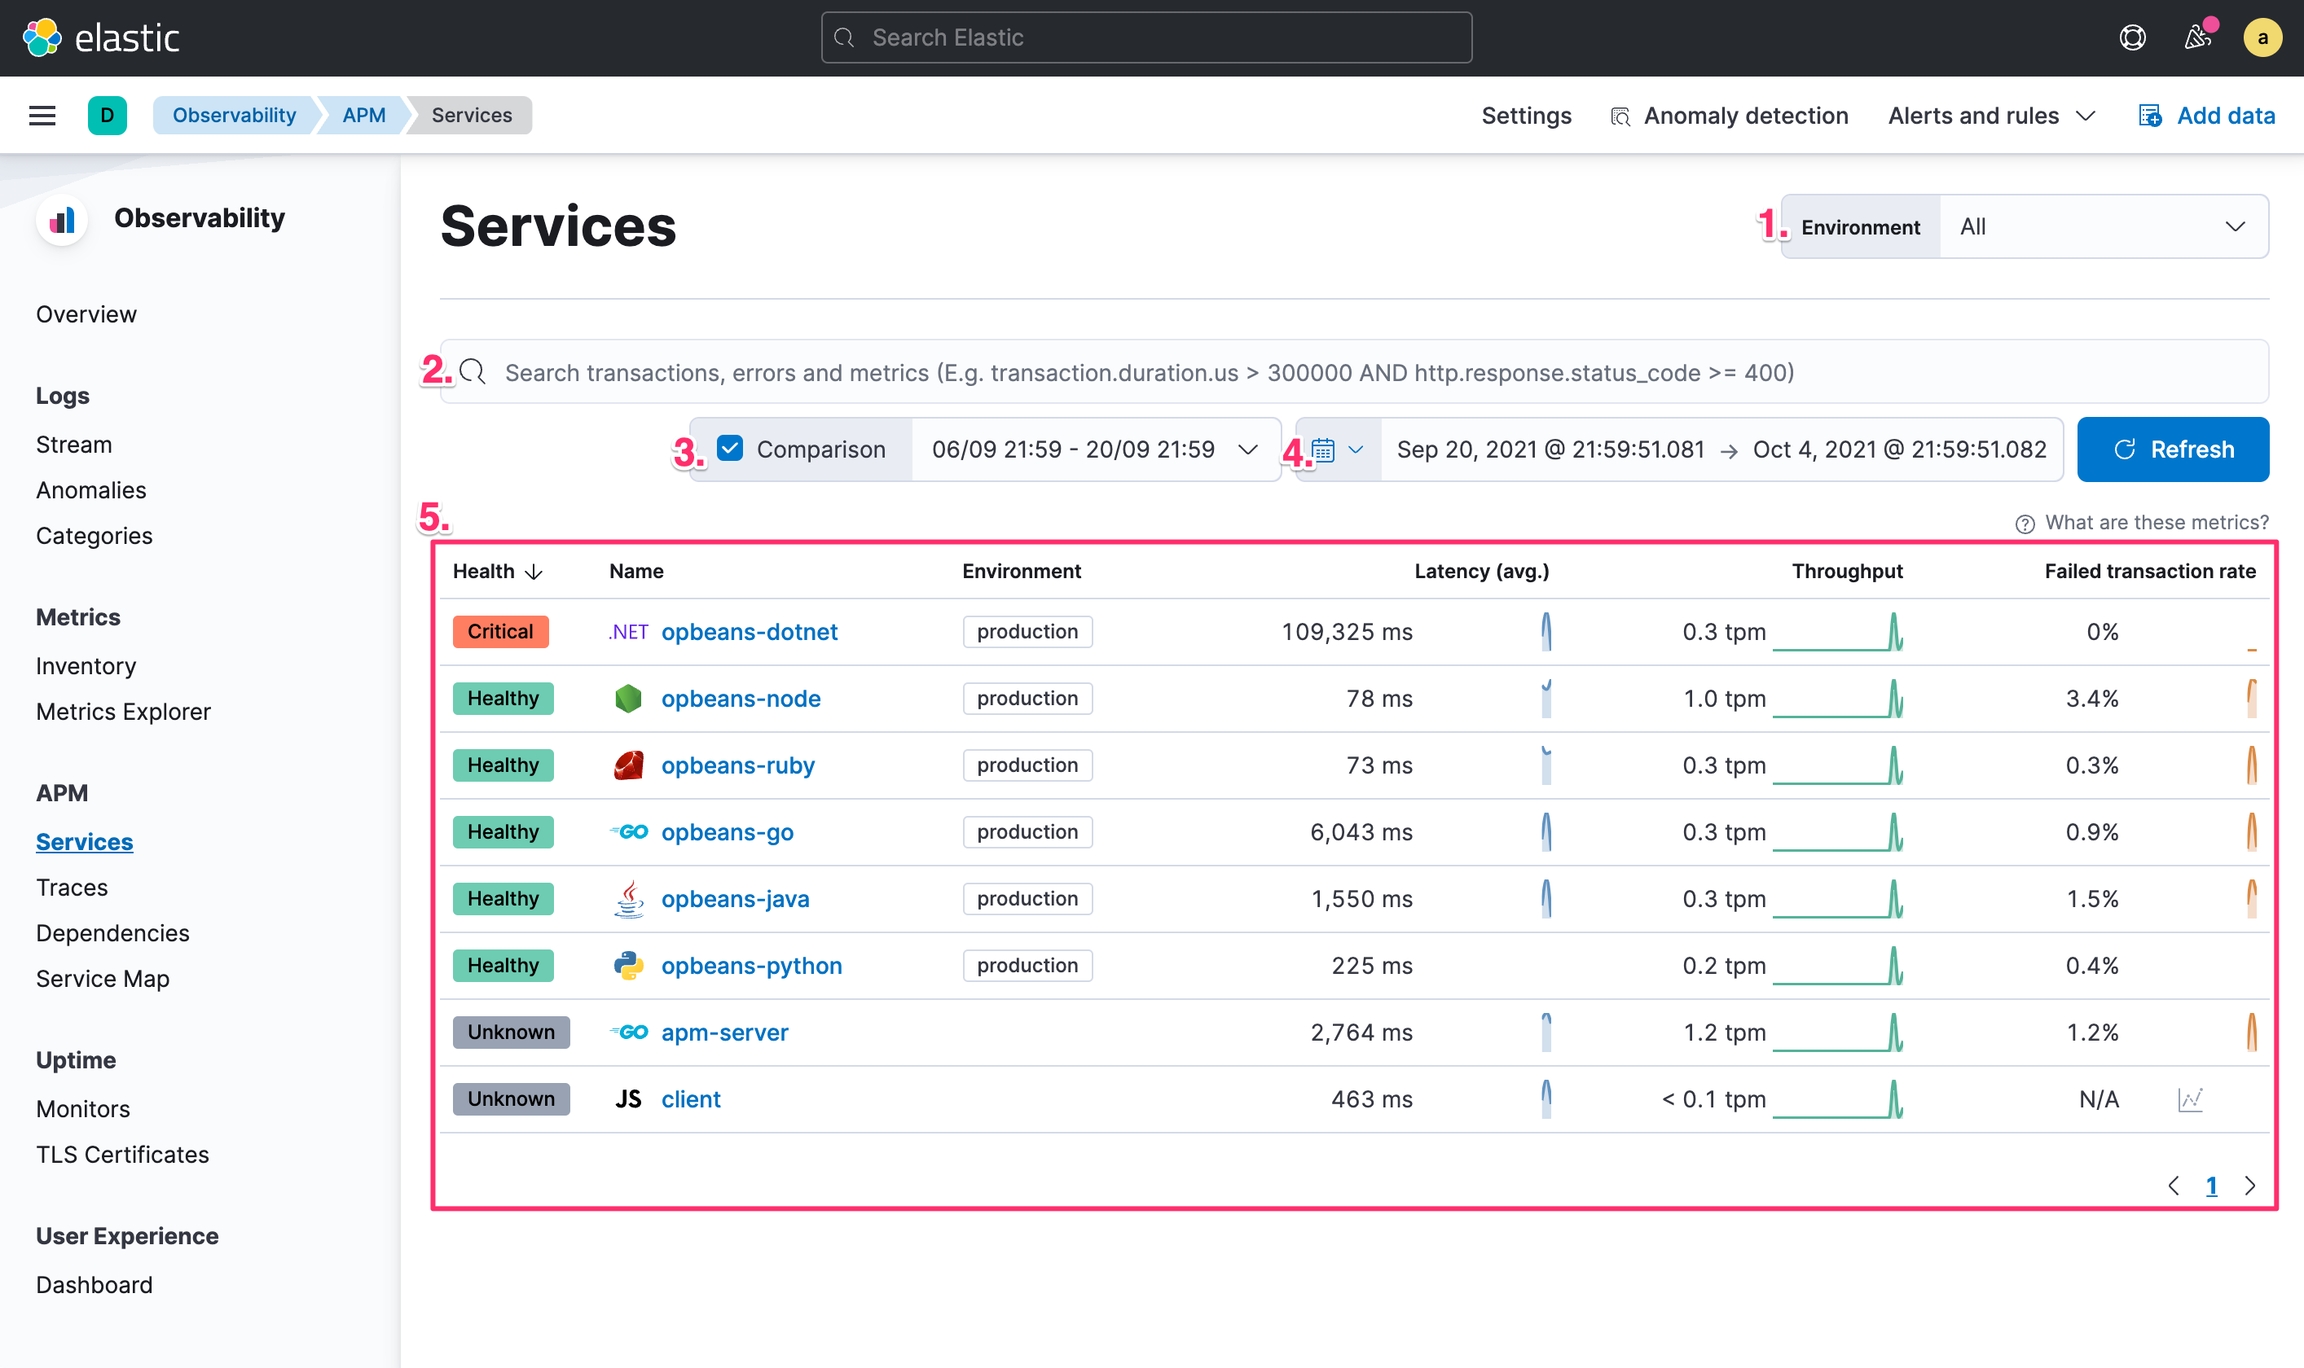
Task: Open the hamburger navigation menu
Action: click(42, 116)
